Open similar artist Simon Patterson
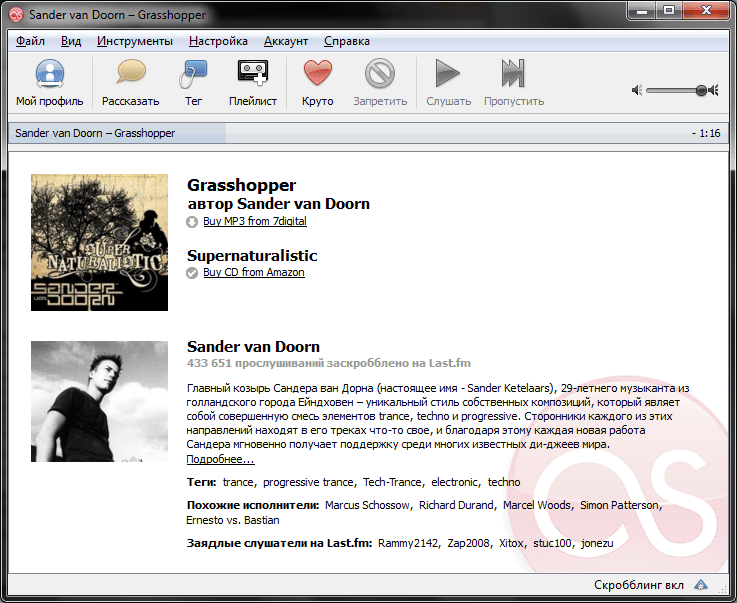The image size is (737, 603). click(x=619, y=505)
